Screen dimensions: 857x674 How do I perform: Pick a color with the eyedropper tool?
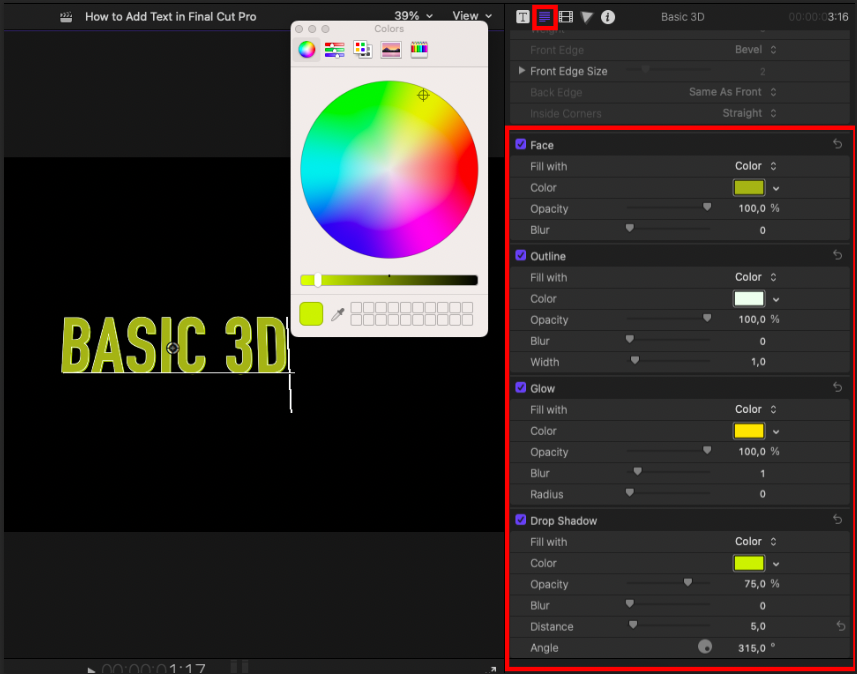(x=338, y=314)
